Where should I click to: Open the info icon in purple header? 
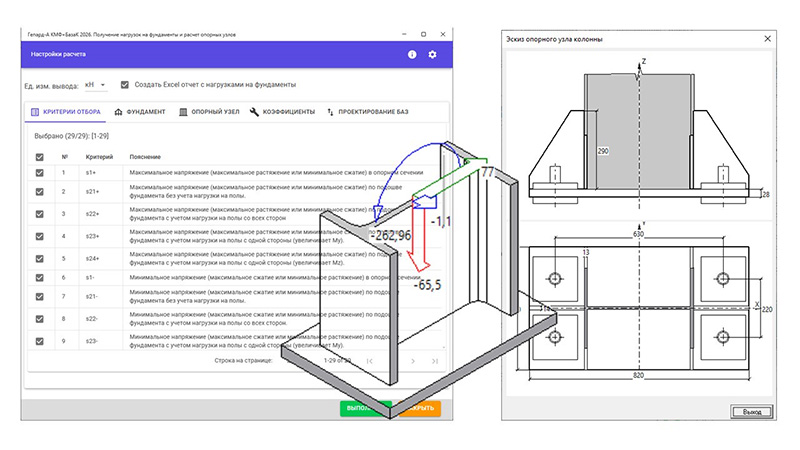click(411, 54)
